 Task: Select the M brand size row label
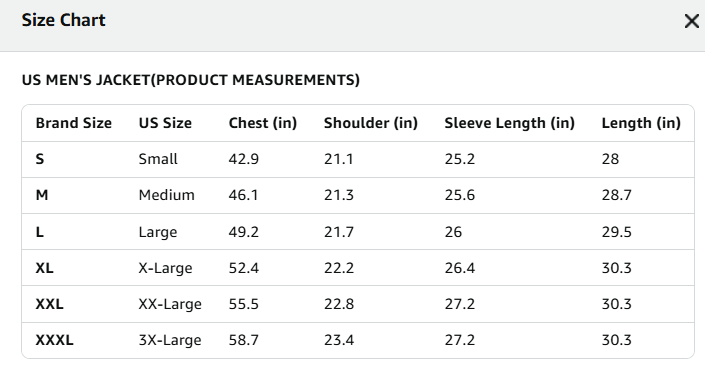pos(42,195)
